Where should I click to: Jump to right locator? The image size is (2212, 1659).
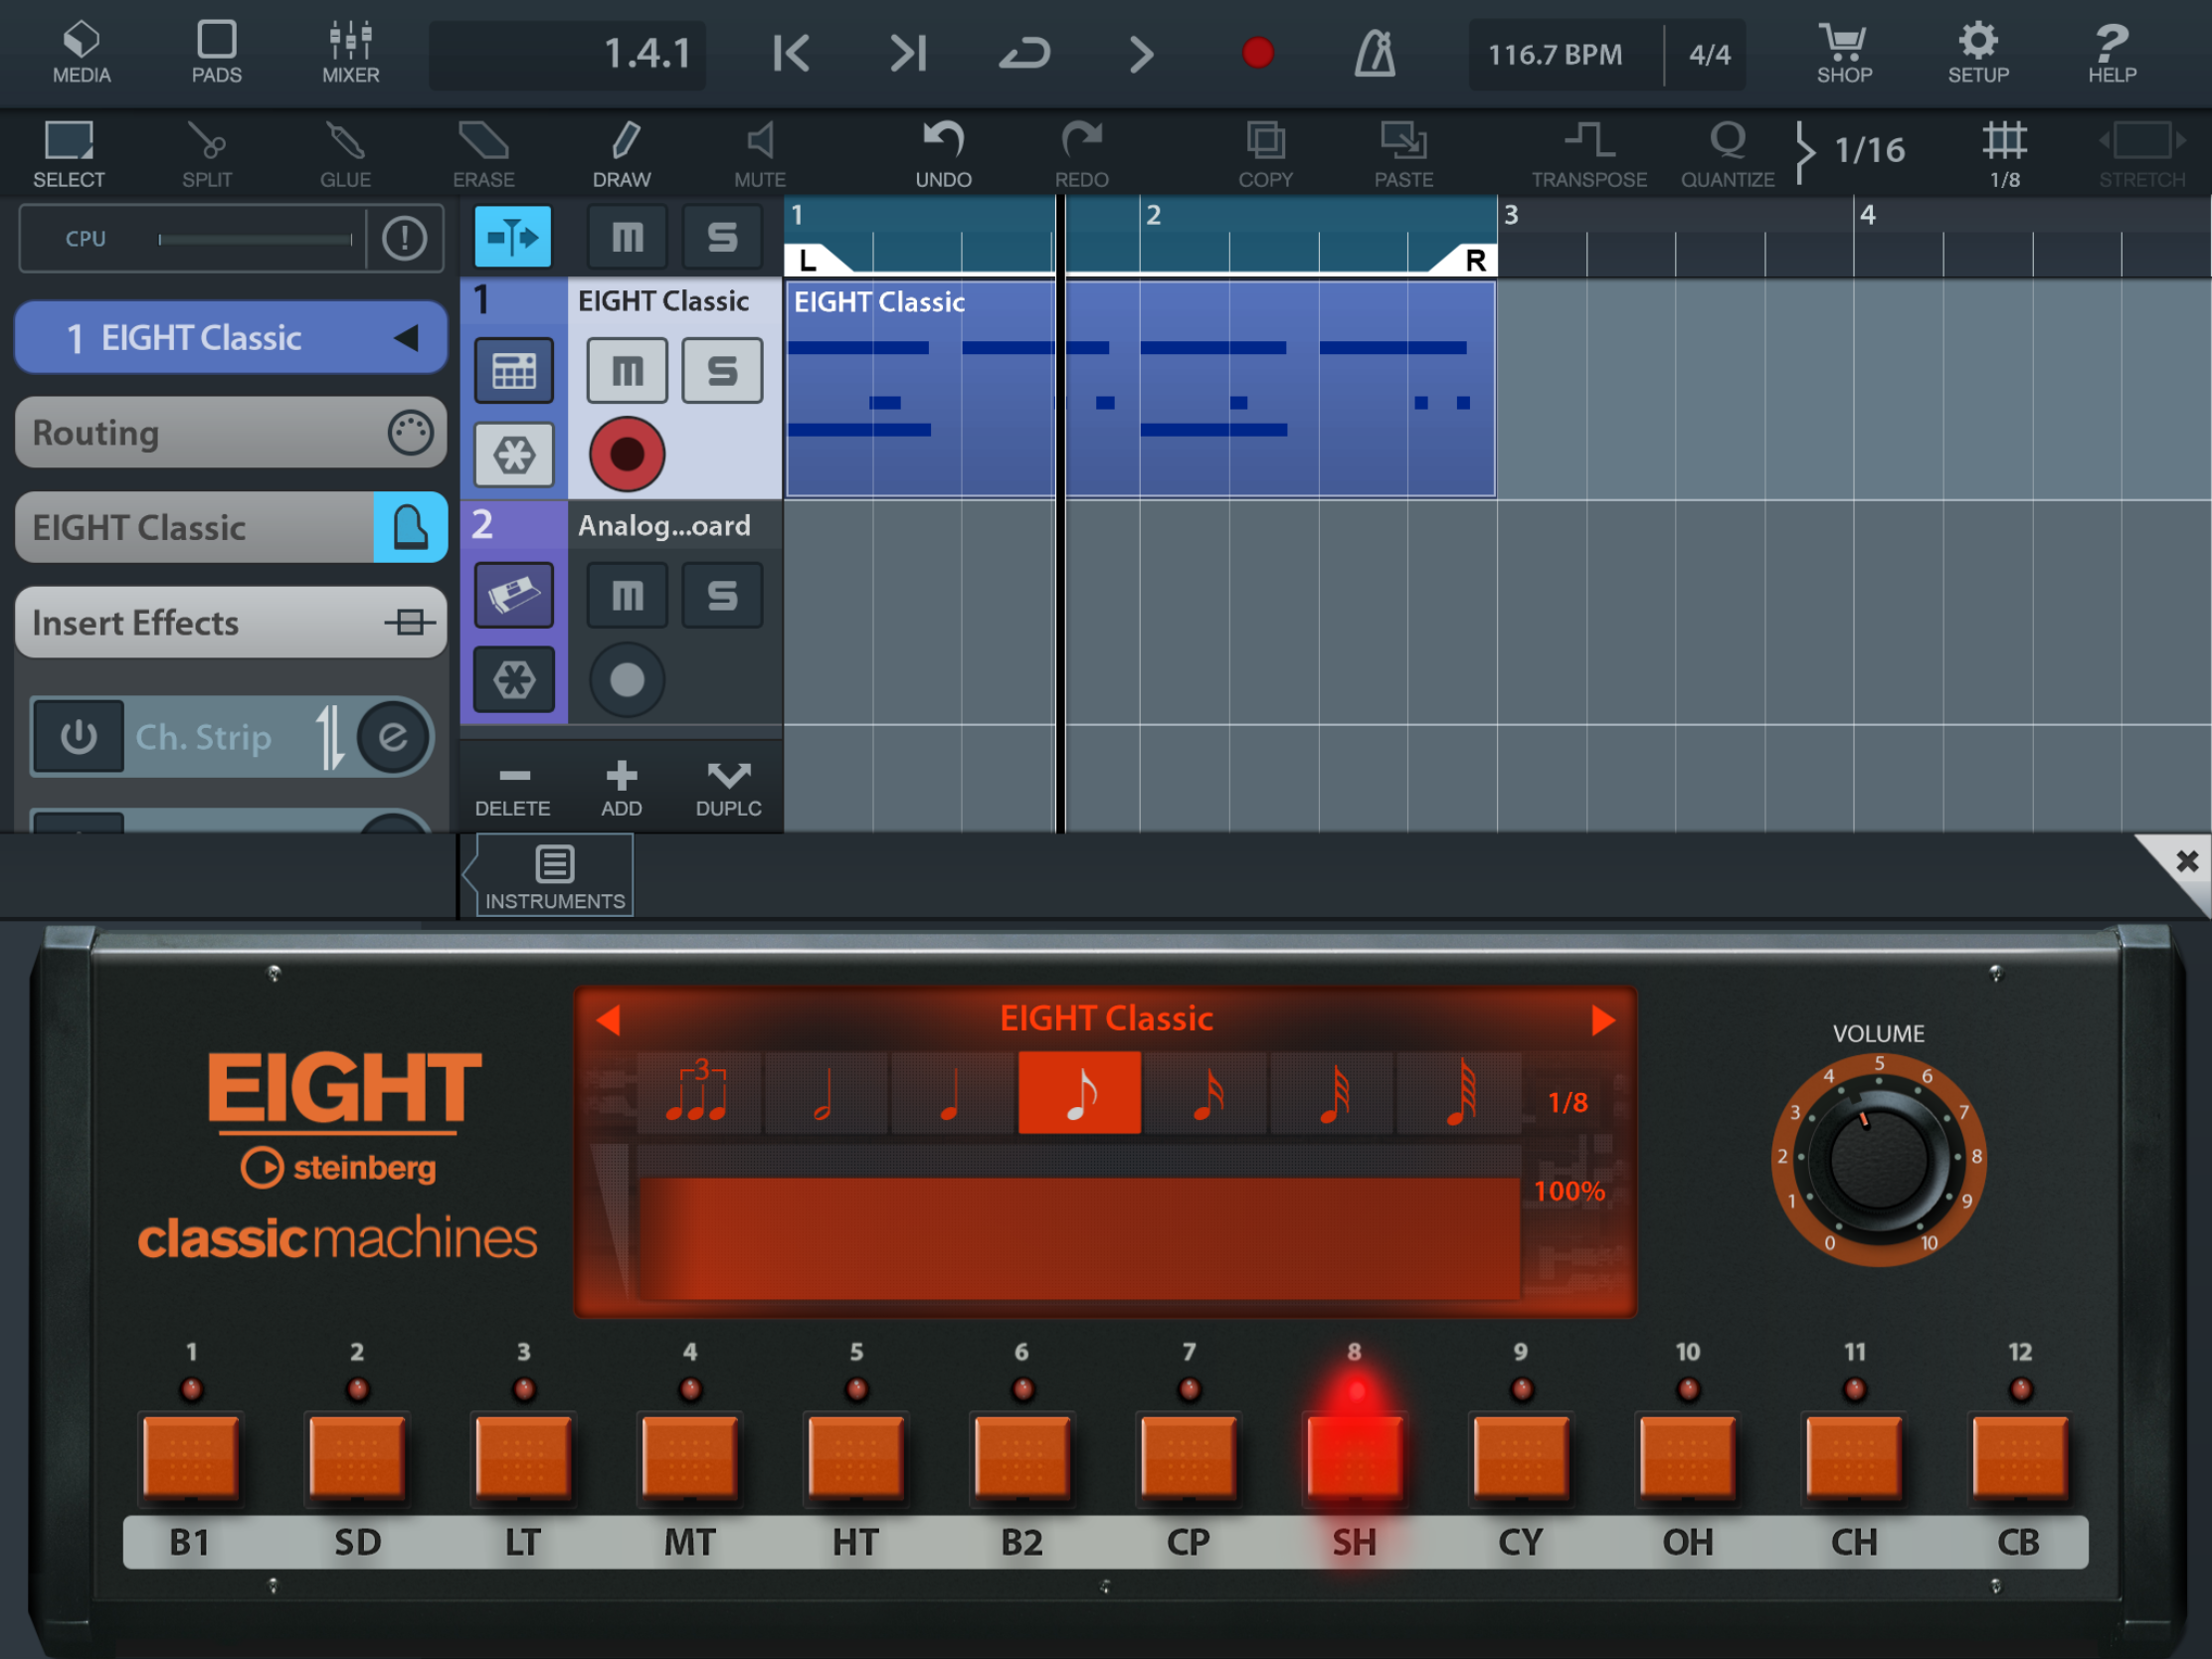tap(908, 53)
